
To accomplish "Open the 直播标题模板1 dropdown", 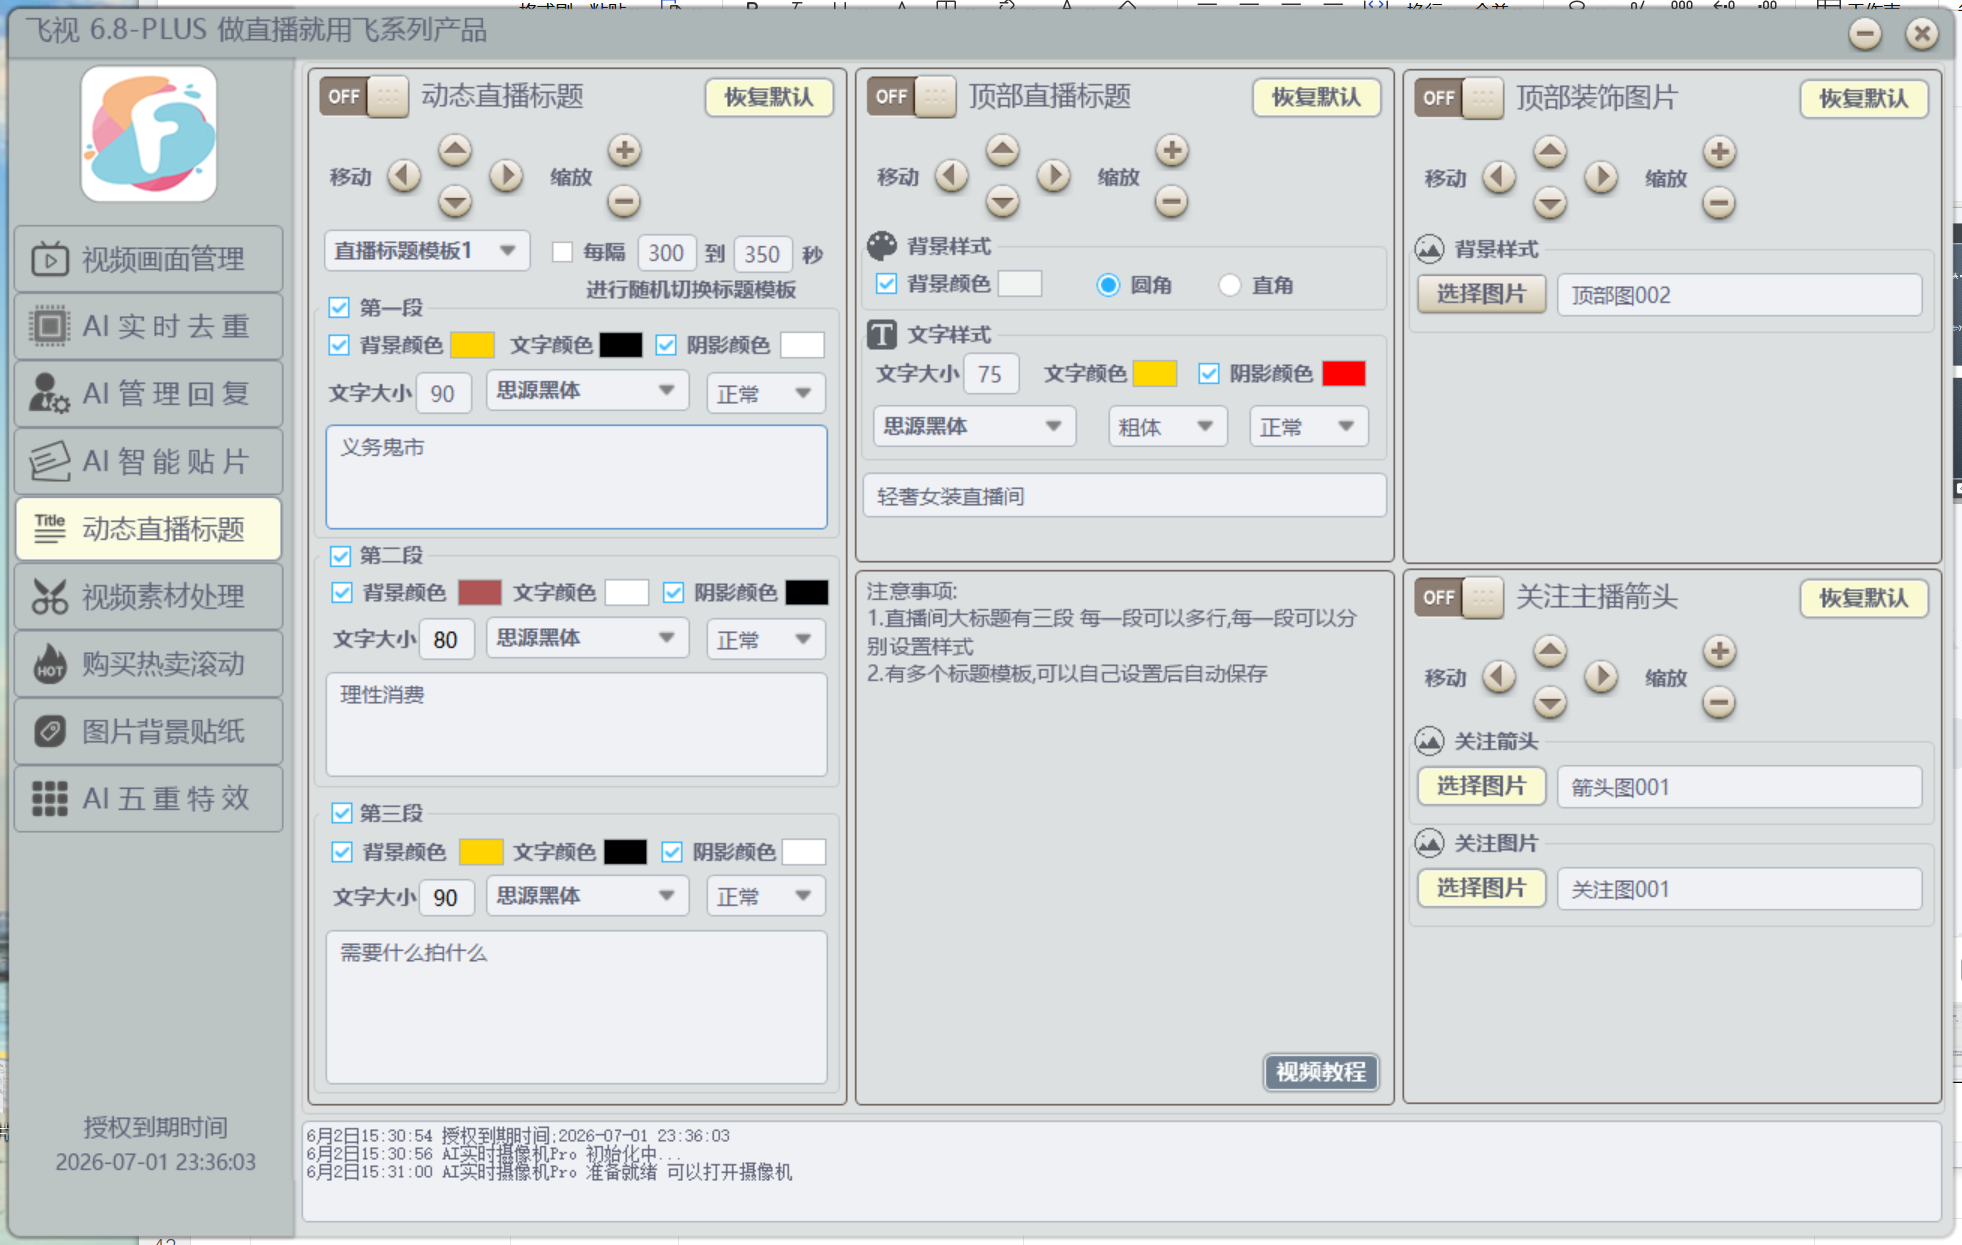I will 427,251.
